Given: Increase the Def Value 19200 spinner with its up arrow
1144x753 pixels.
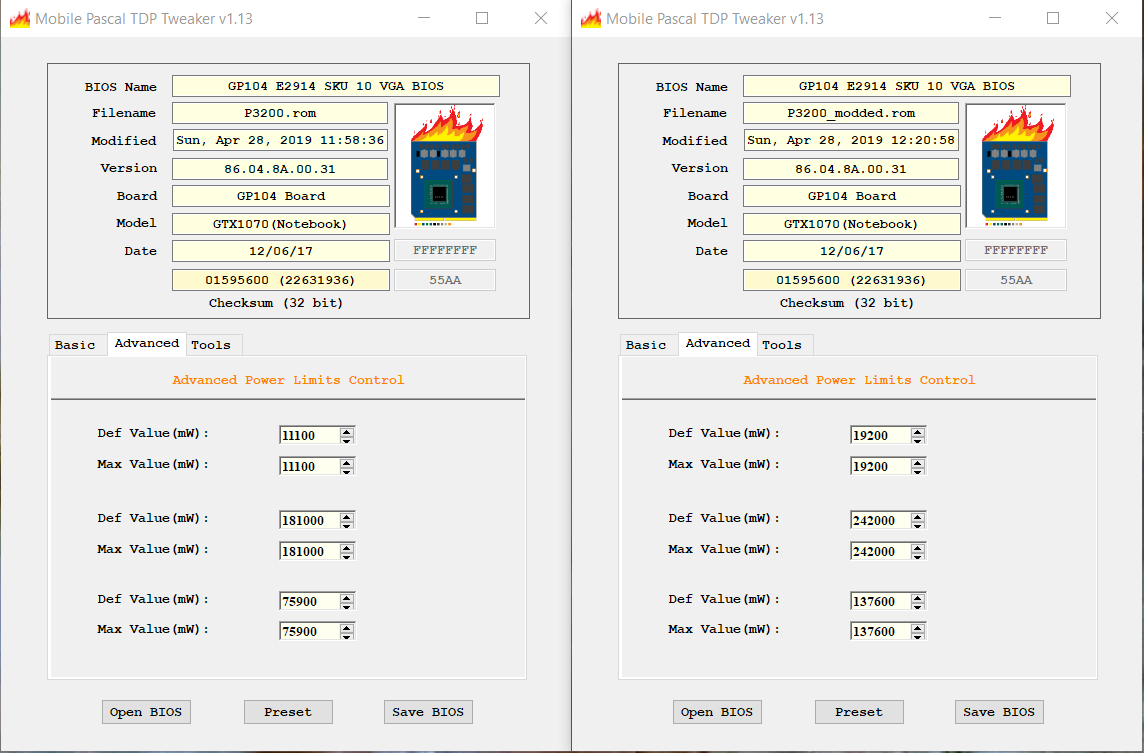Looking at the screenshot, I should [919, 431].
